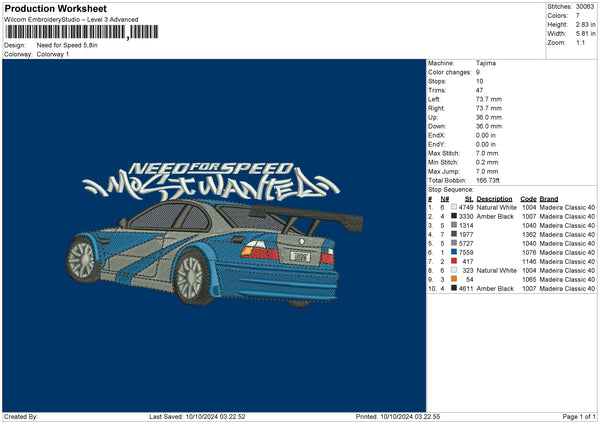Select the black swatch in stop row 2

coord(454,216)
